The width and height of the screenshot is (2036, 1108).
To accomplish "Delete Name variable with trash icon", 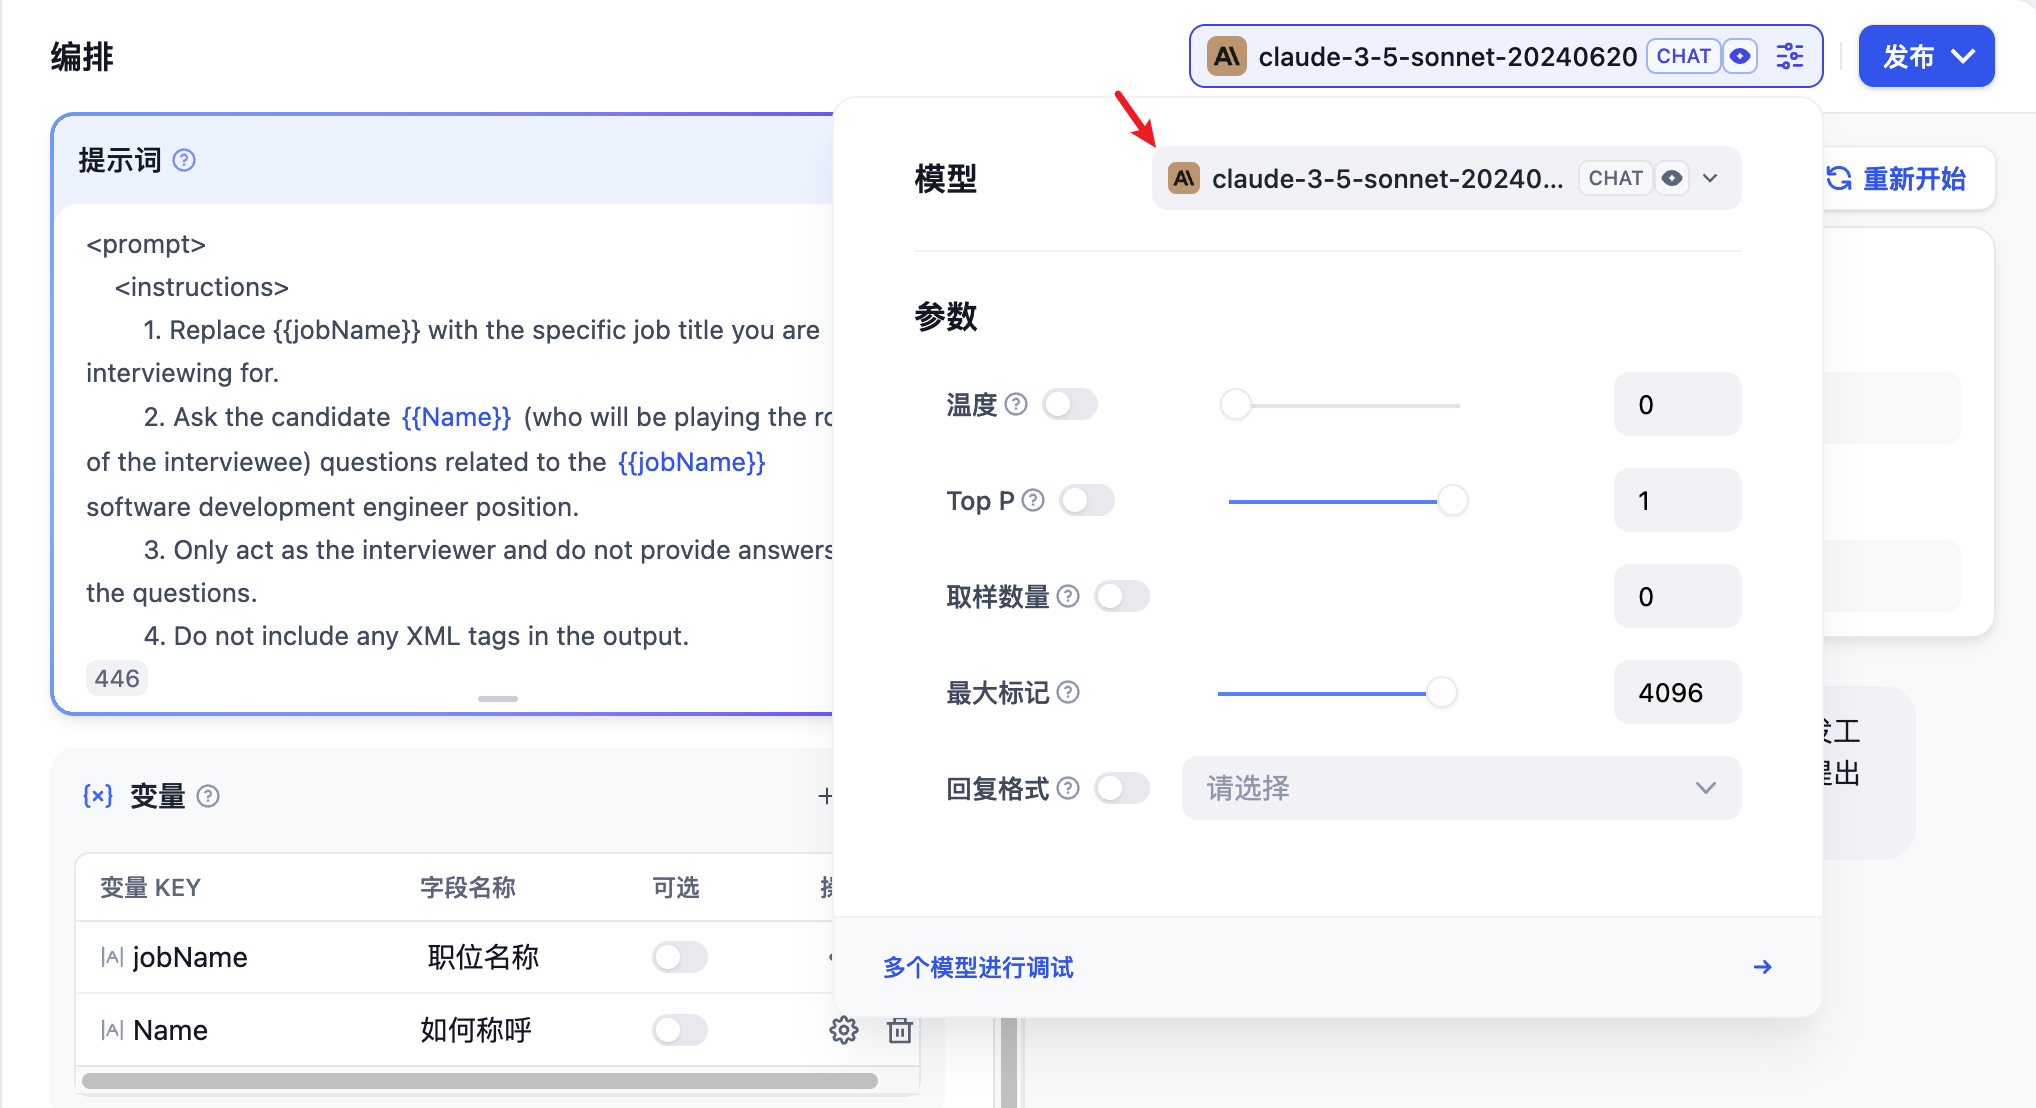I will point(900,1030).
